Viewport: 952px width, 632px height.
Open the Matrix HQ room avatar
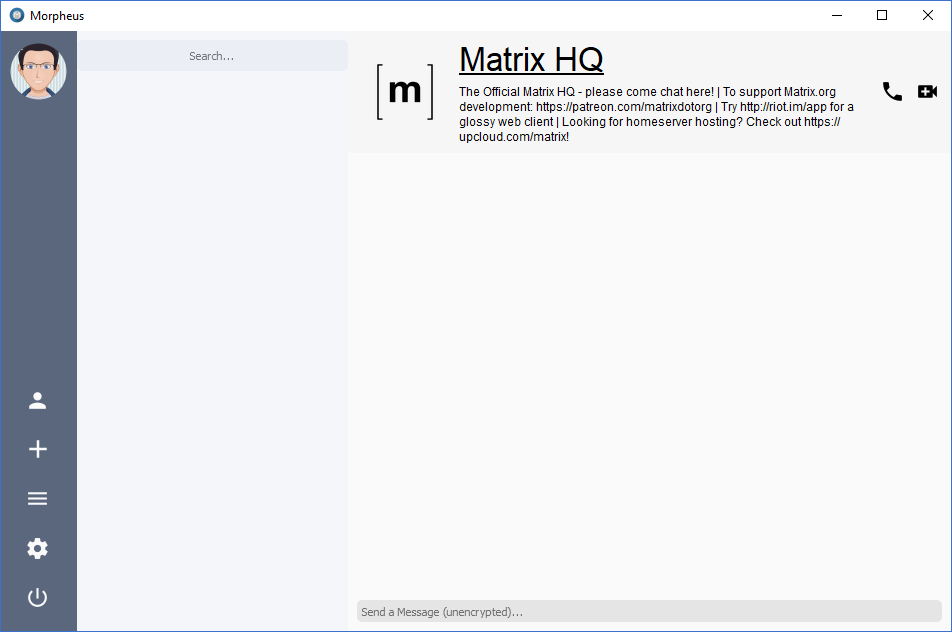[x=405, y=92]
